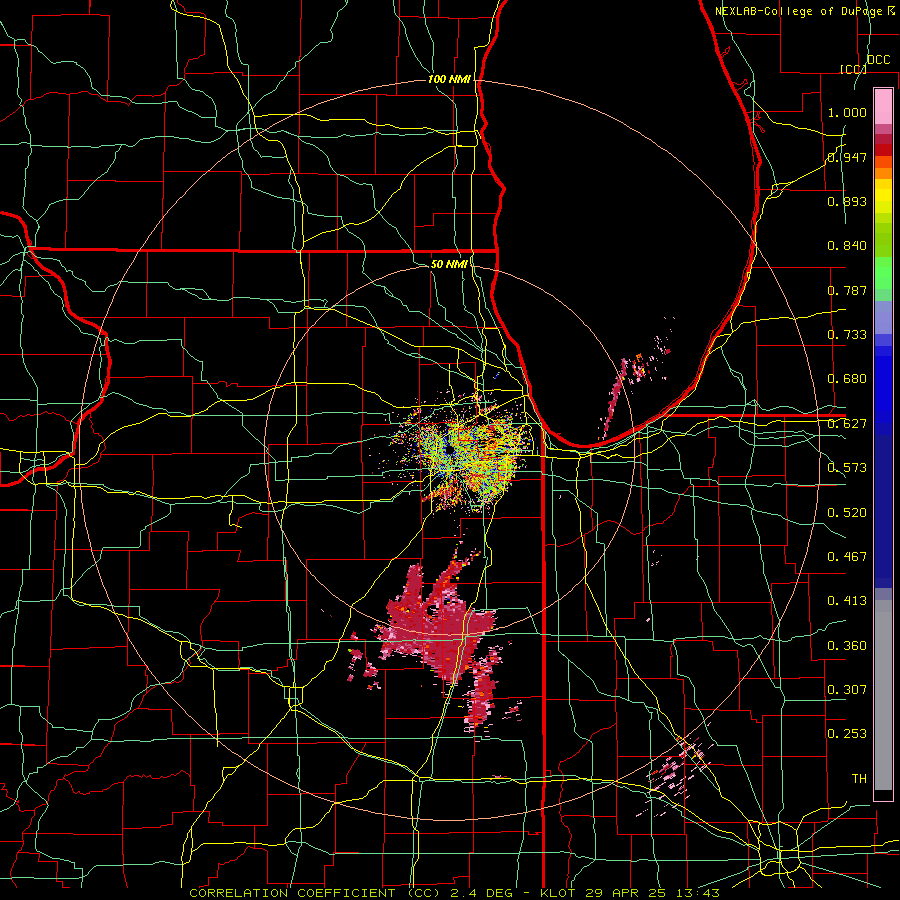900x900 pixels.
Task: Click the "KLOT" station identifier
Action: point(559,893)
